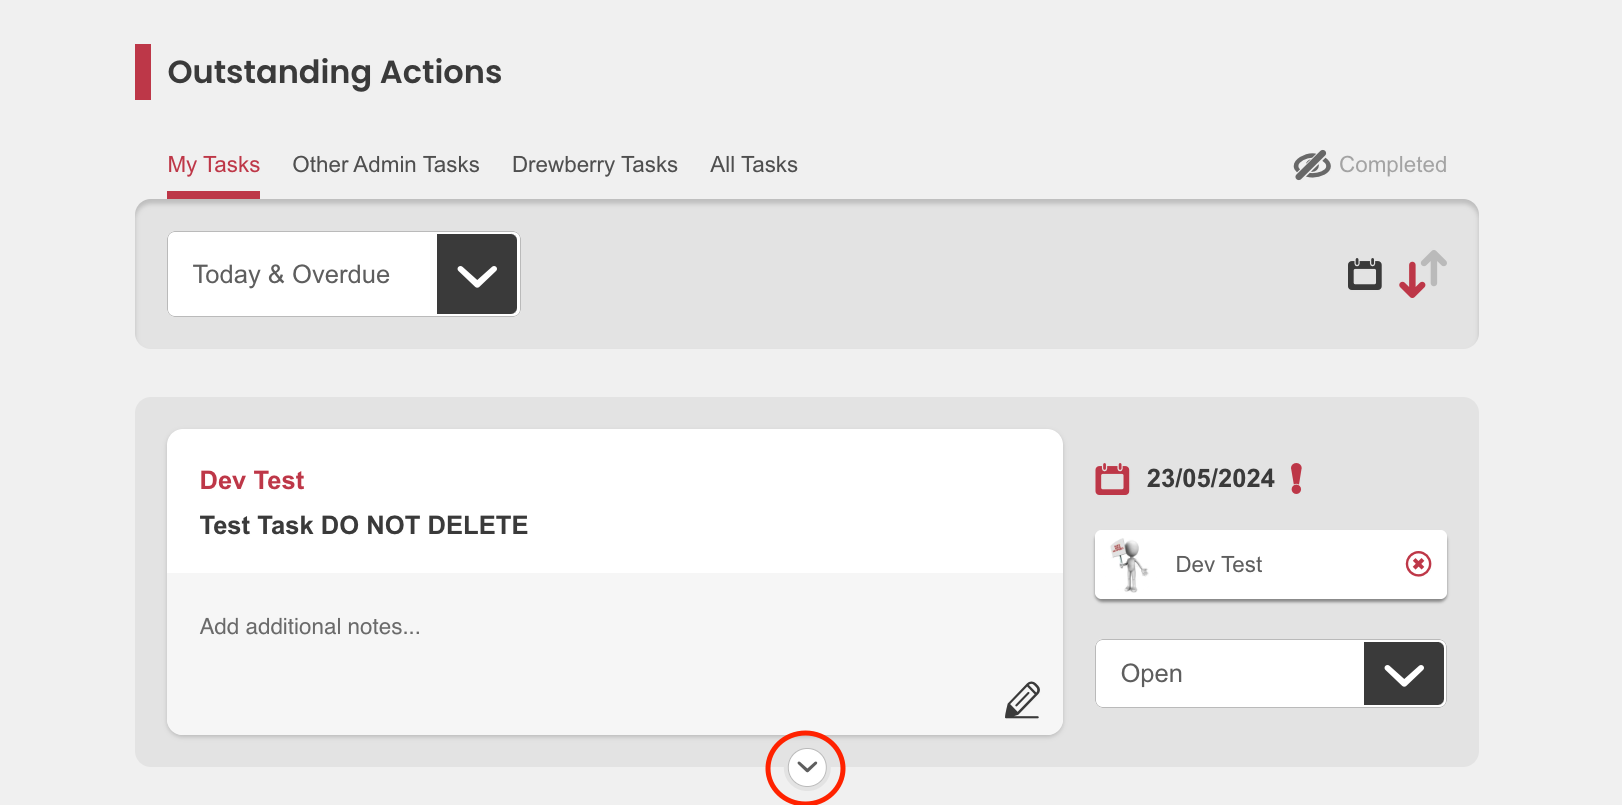Show completed tasks via Completed label
Image resolution: width=1622 pixels, height=805 pixels.
pos(1392,165)
